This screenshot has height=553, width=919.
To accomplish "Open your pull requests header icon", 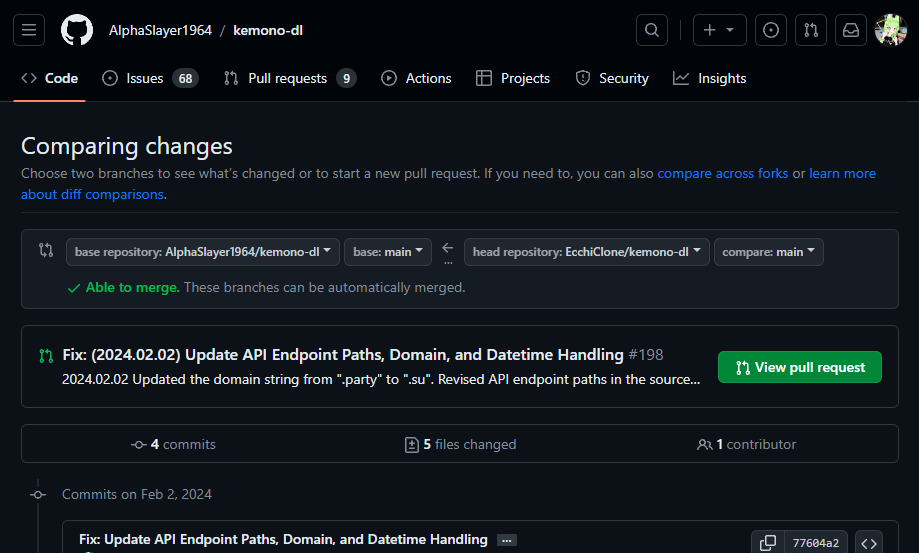I will (811, 30).
